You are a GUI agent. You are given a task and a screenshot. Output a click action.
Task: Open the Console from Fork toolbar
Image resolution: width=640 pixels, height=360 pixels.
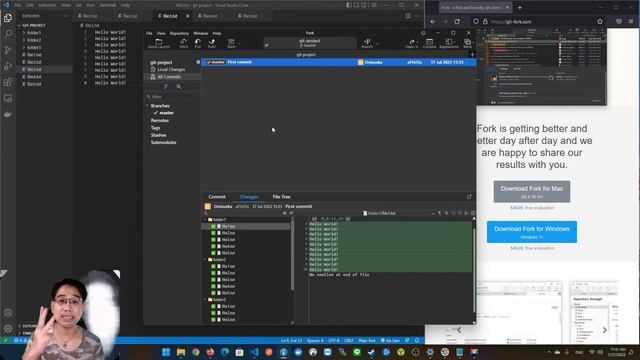(x=429, y=43)
